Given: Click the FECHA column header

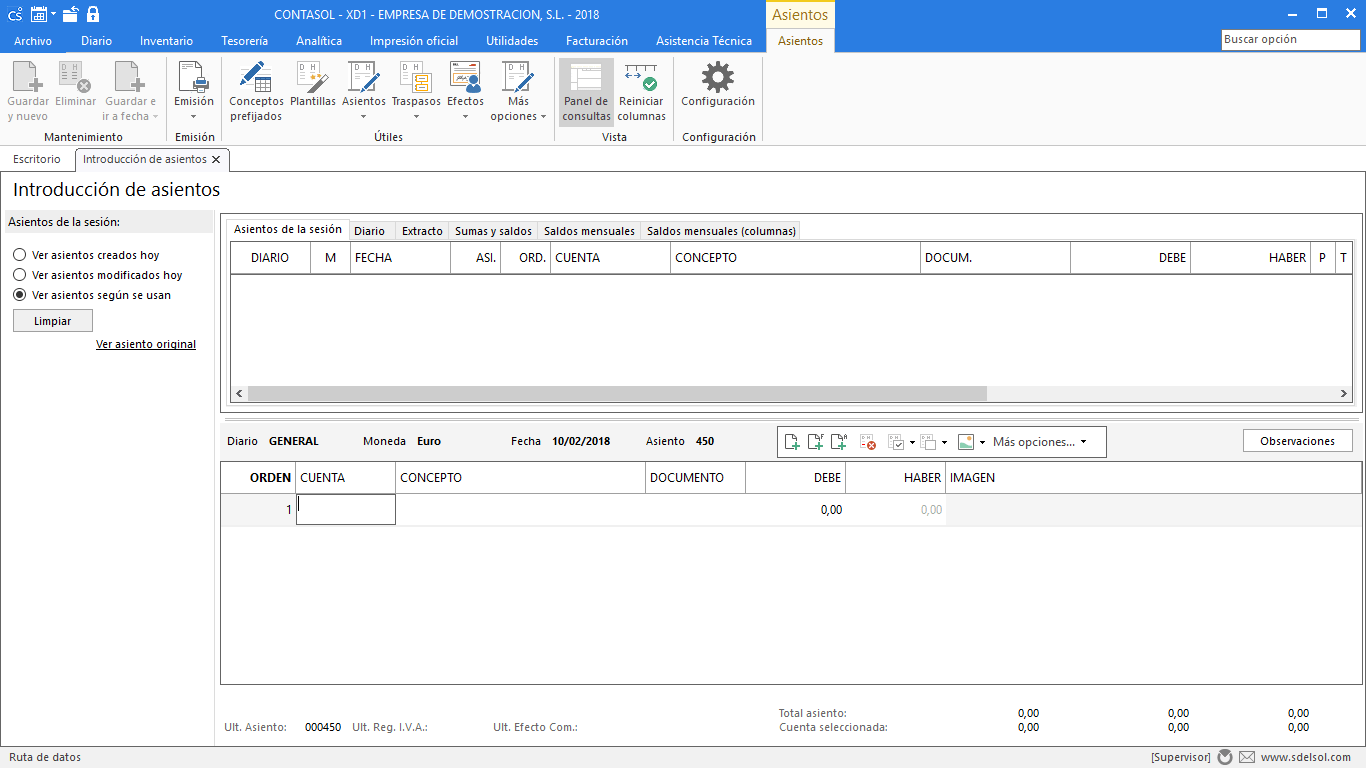Looking at the screenshot, I should coord(401,258).
